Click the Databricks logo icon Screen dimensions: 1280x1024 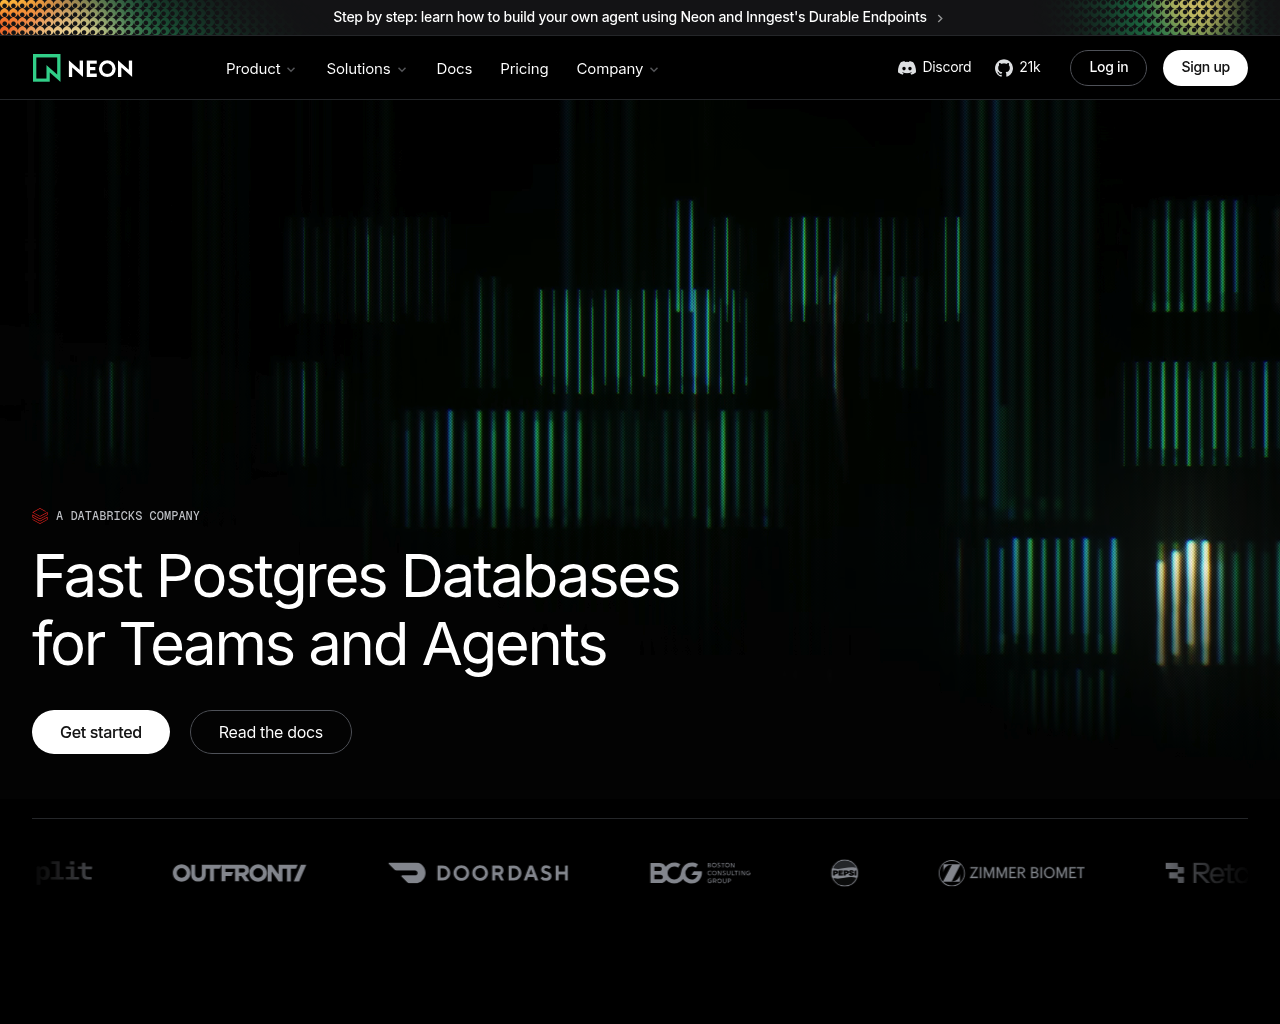coord(40,516)
